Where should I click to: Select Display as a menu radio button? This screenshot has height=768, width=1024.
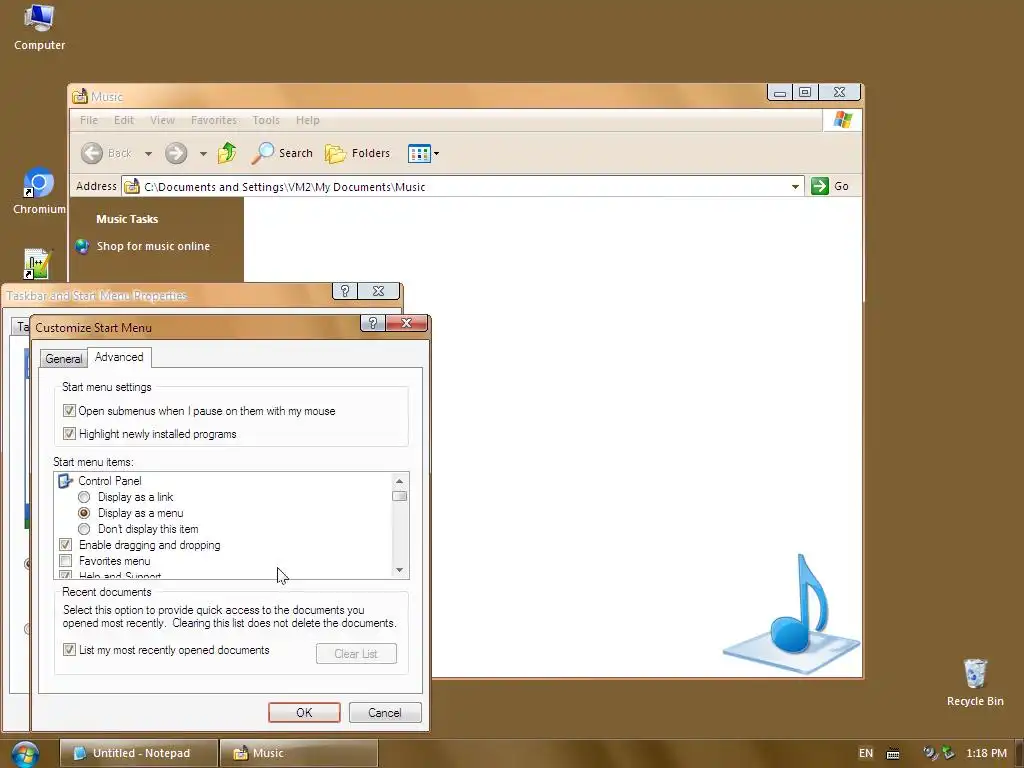pyautogui.click(x=84, y=513)
